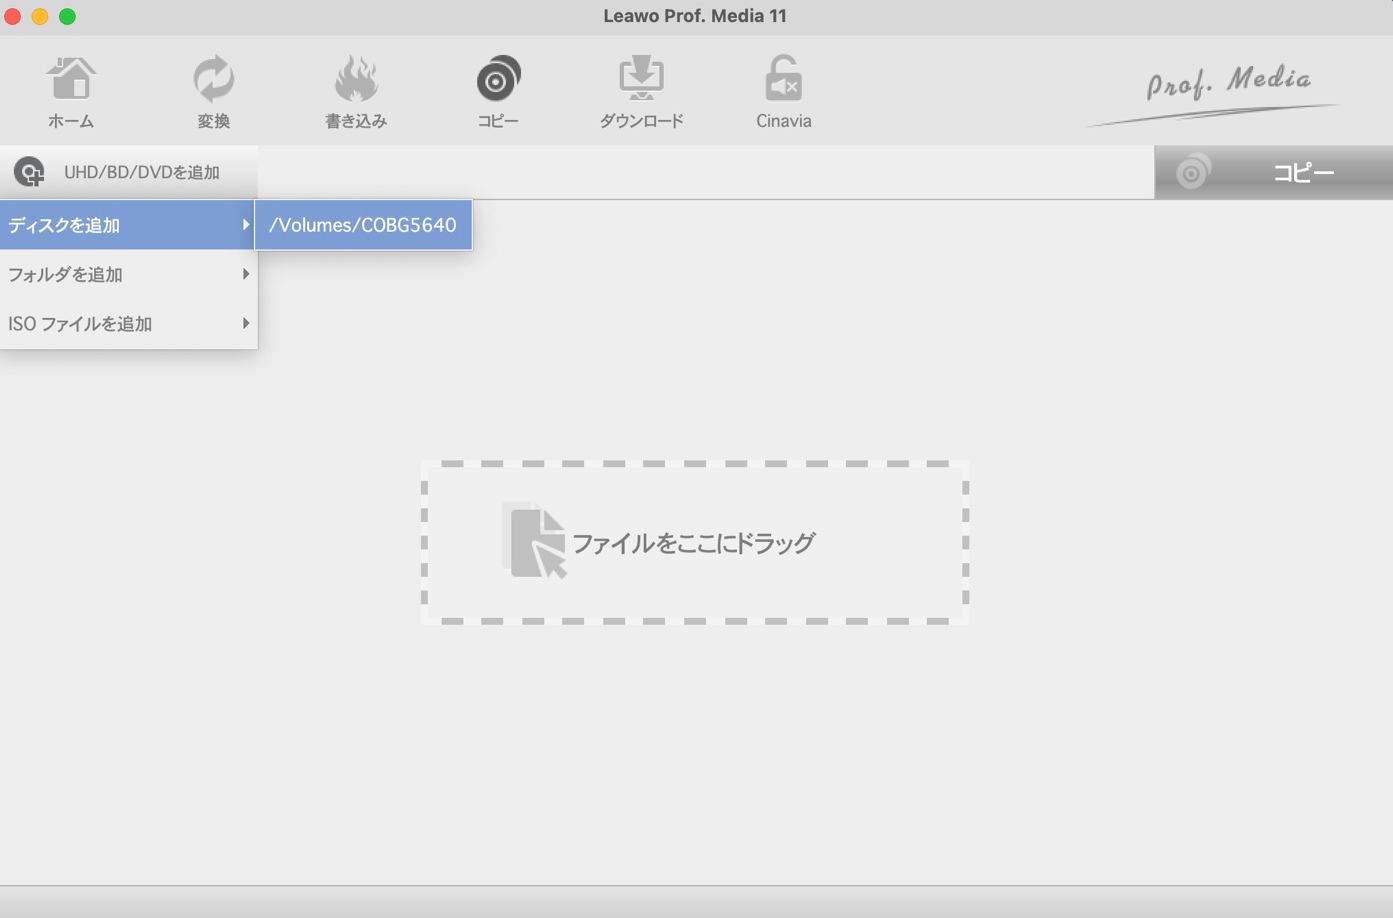Start the large コピー button at right
The image size is (1393, 918).
click(1273, 172)
